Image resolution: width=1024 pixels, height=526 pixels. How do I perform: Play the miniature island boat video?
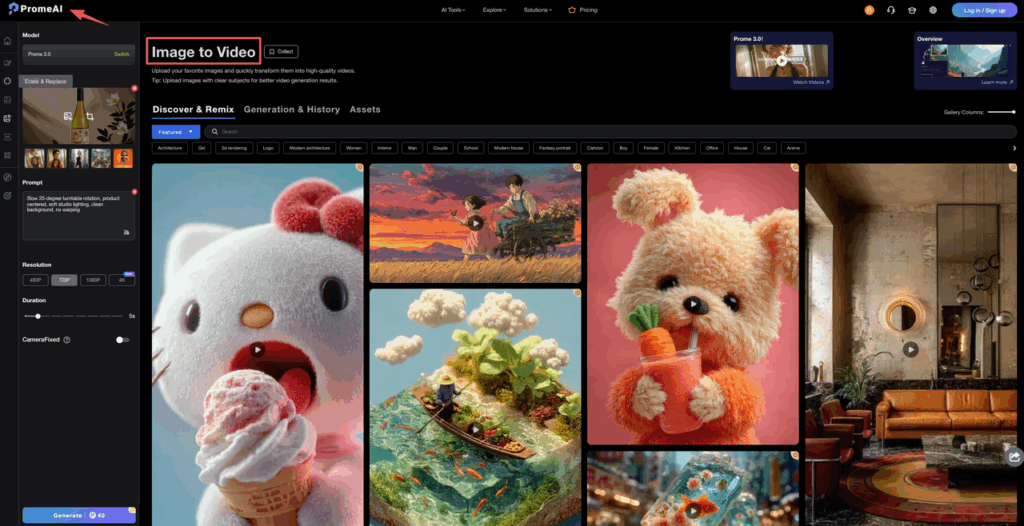(x=475, y=429)
